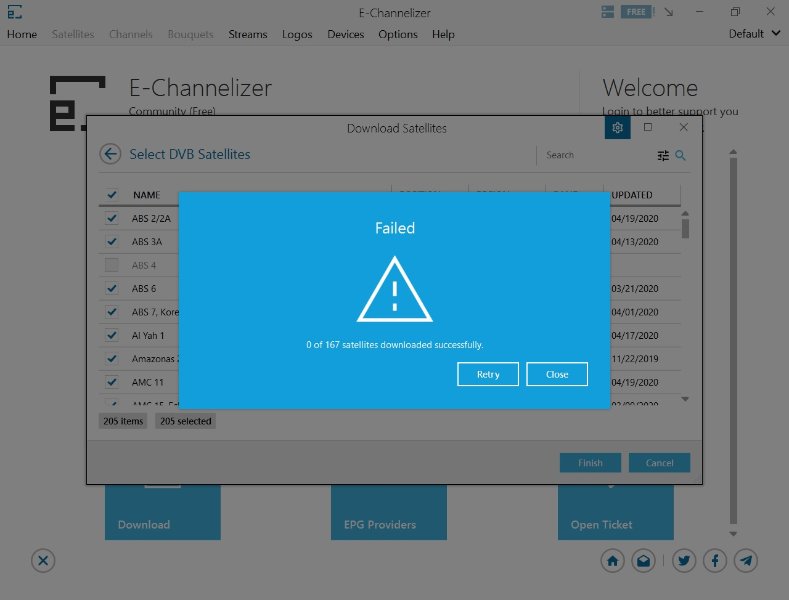Open the Telegram link icon
Image resolution: width=789 pixels, height=600 pixels.
coord(745,561)
